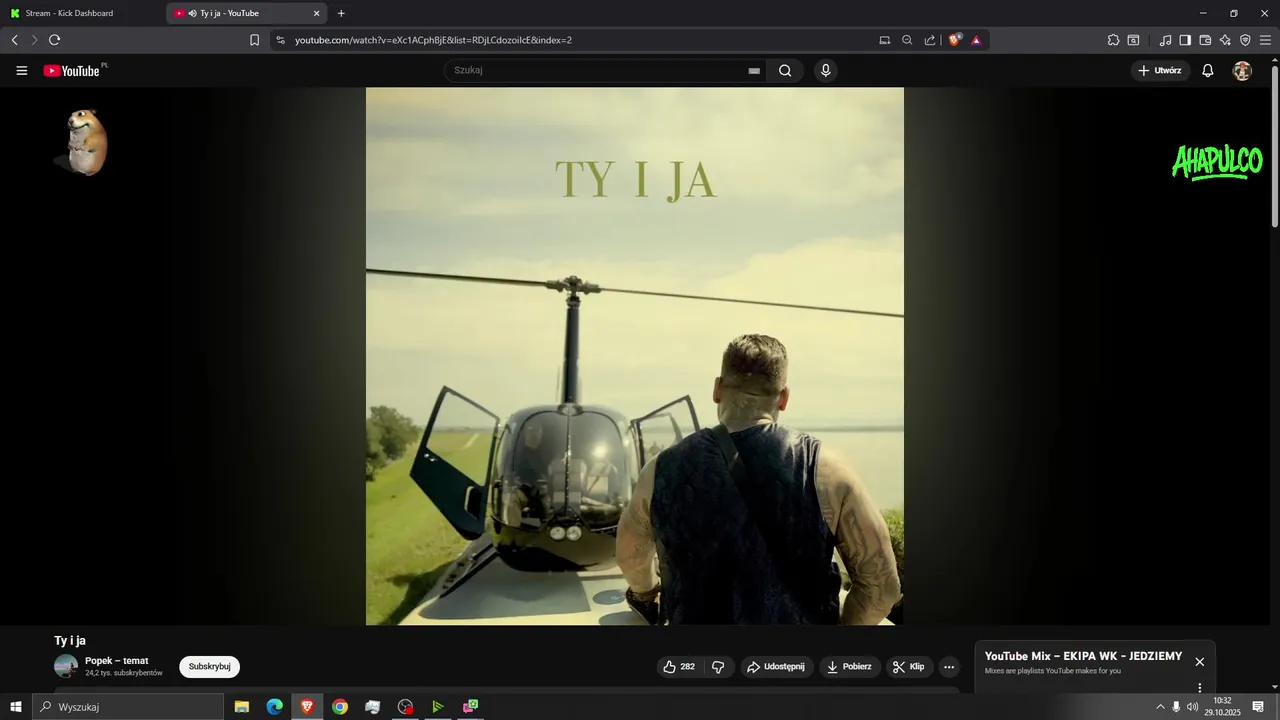Open the Windows notification center
The height and width of the screenshot is (720, 1280).
(x=1258, y=707)
